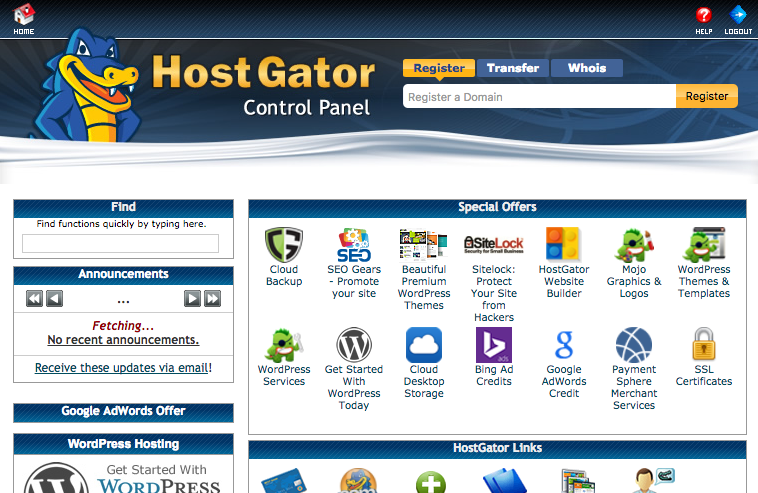The image size is (758, 493).
Task: Click the credit card icon in HostGator Links
Action: (x=284, y=480)
